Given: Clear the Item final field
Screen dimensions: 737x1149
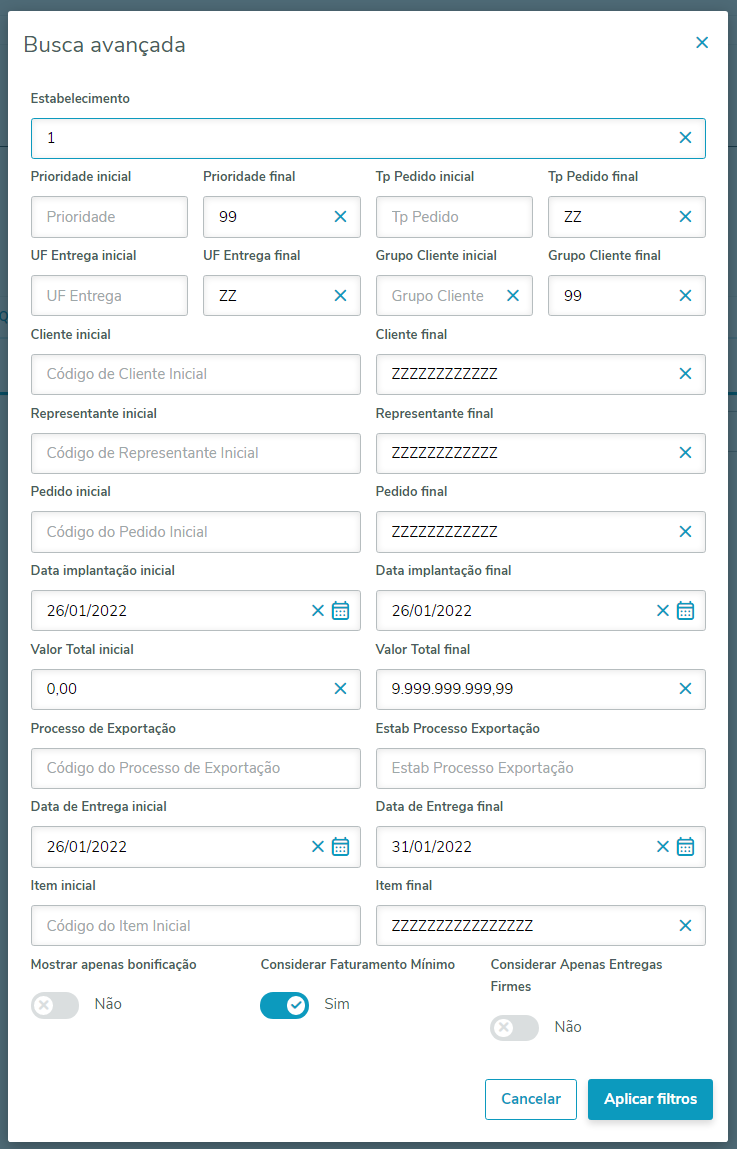Looking at the screenshot, I should click(685, 926).
